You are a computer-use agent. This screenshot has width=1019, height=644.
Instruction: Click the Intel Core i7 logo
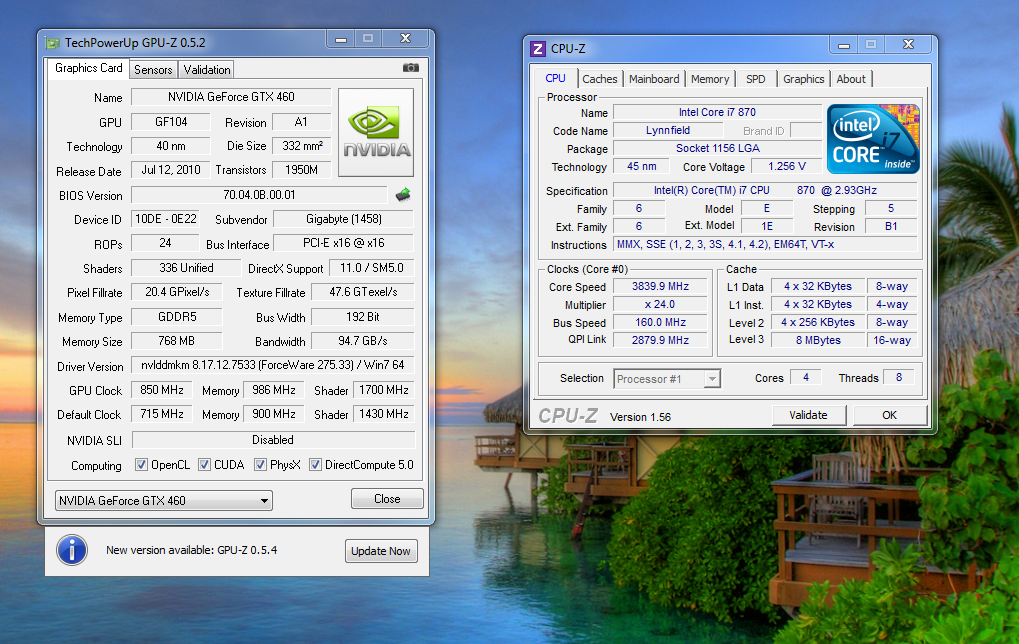point(873,138)
